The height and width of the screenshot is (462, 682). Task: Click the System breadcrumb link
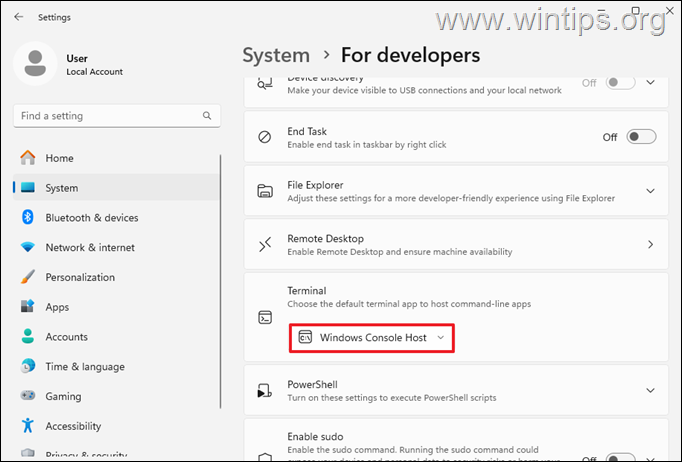tap(276, 55)
